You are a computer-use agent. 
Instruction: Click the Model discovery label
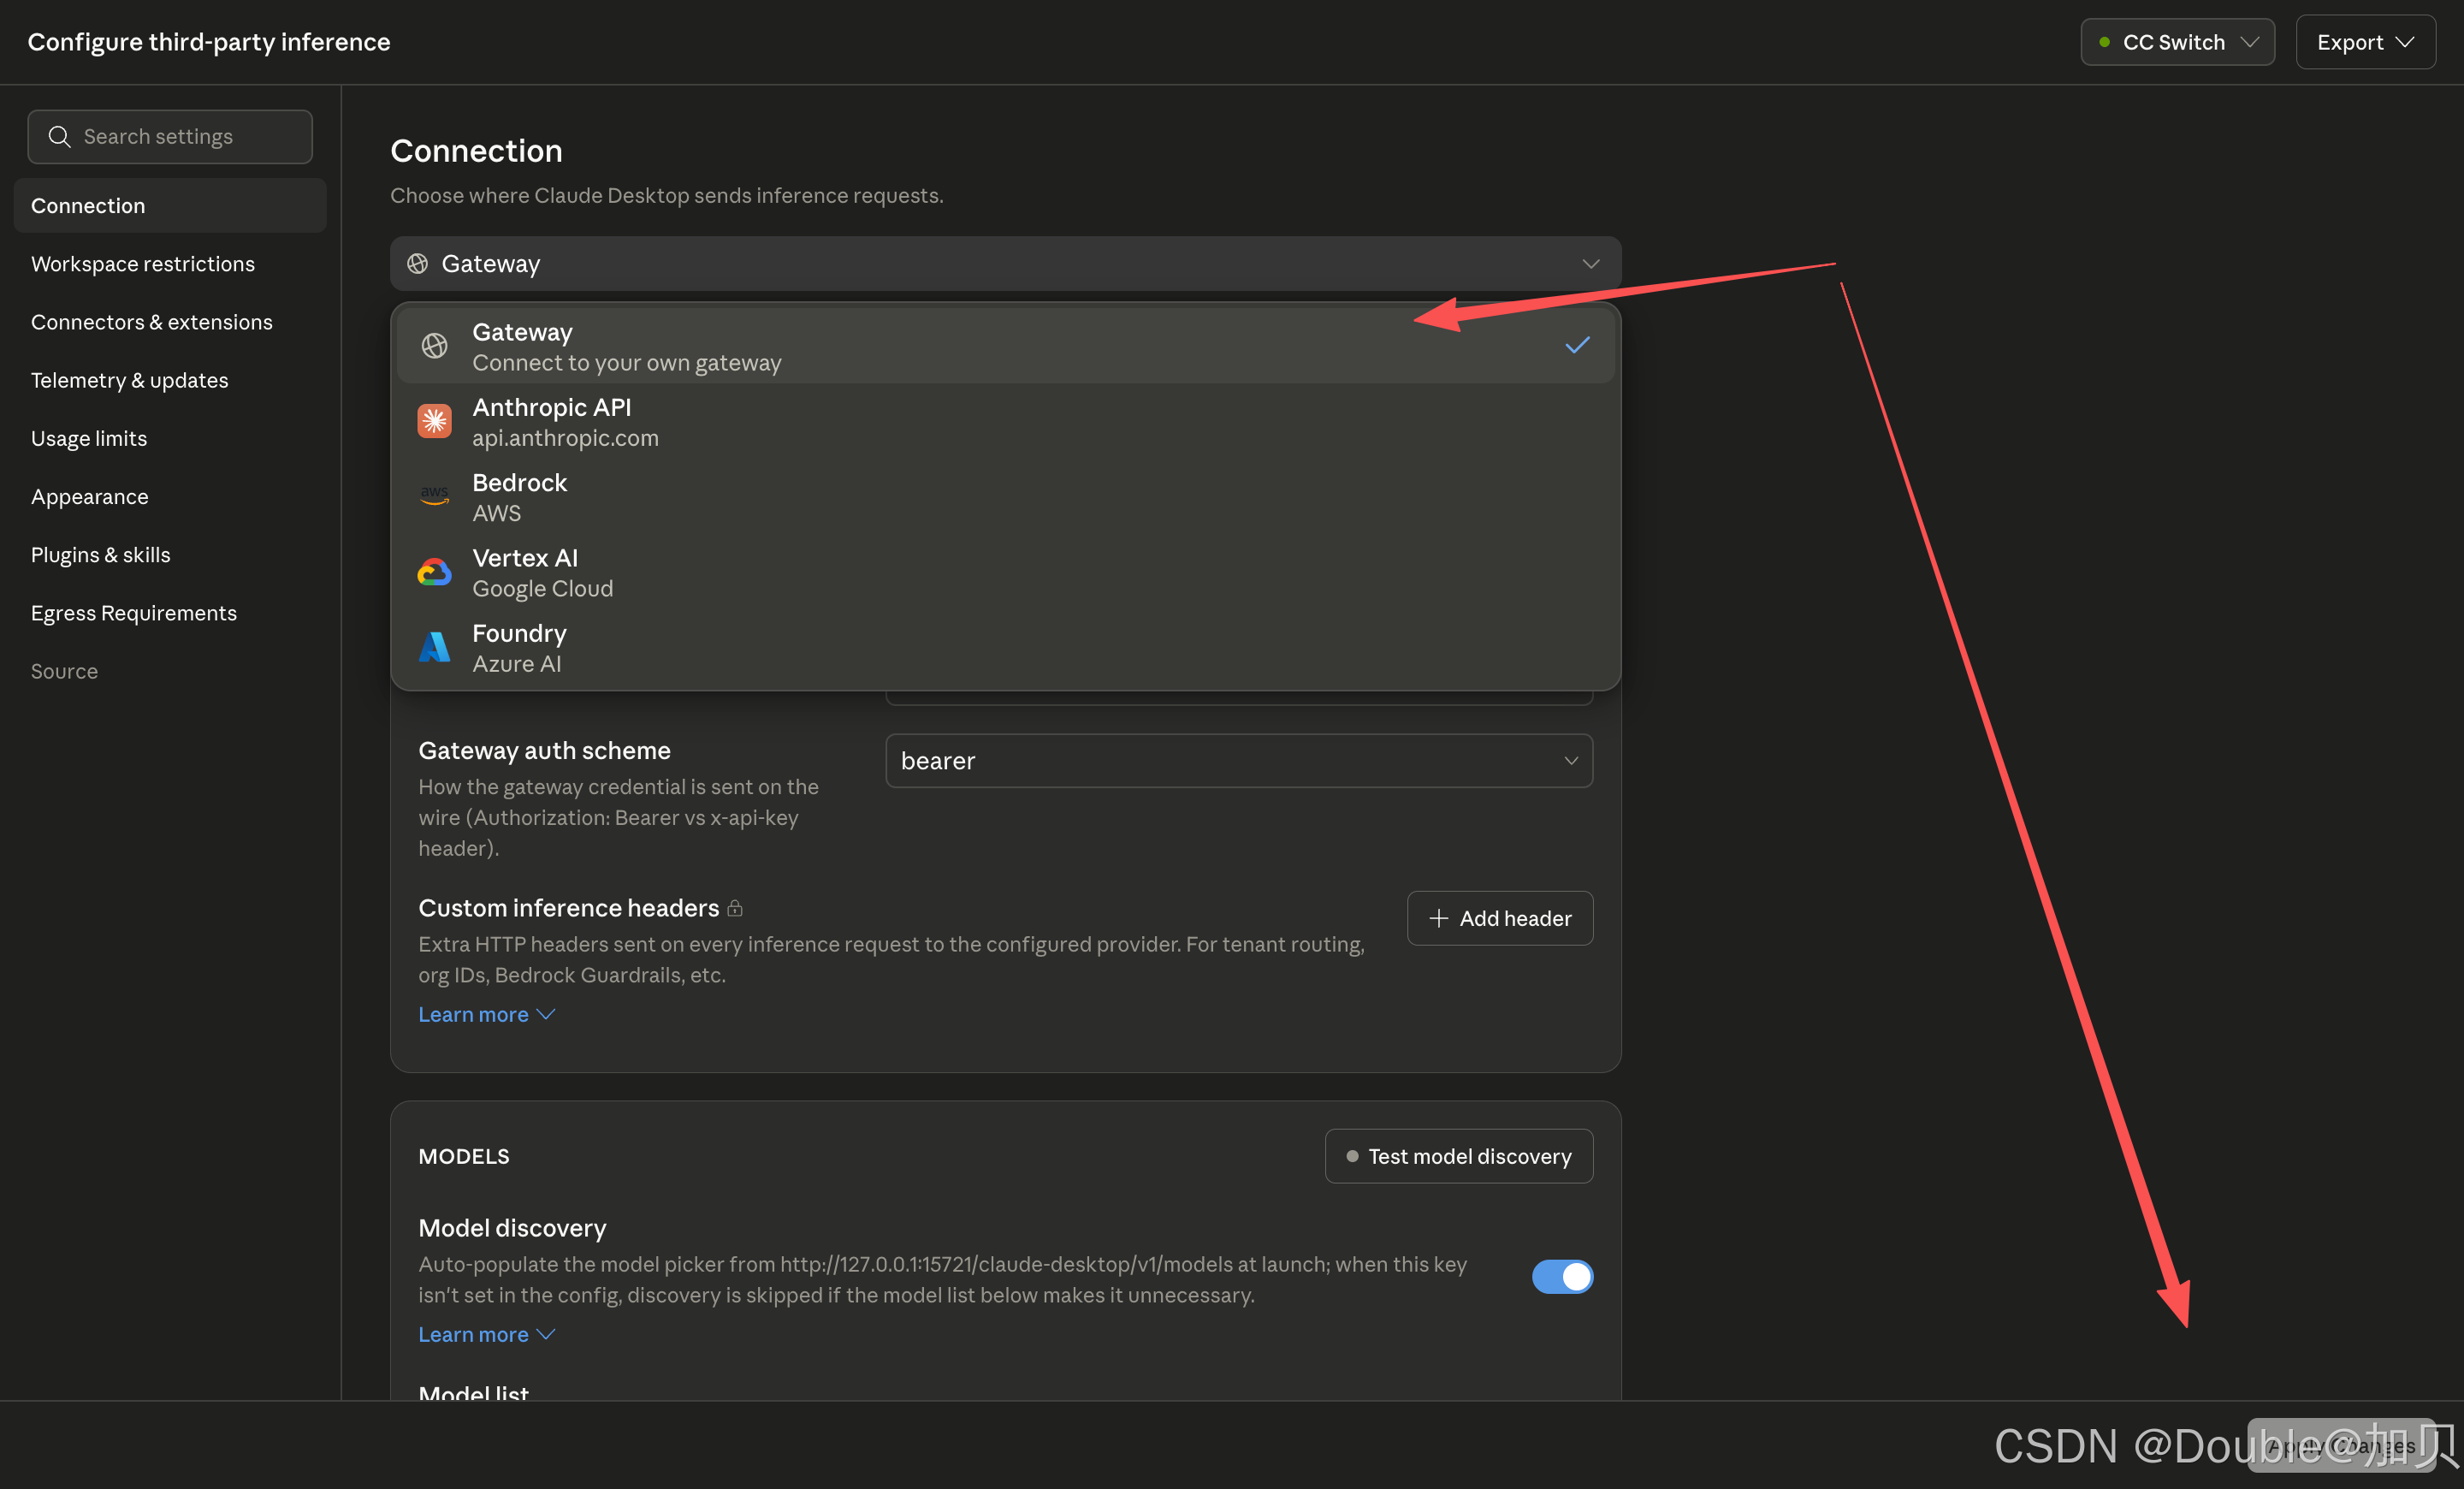tap(512, 1228)
